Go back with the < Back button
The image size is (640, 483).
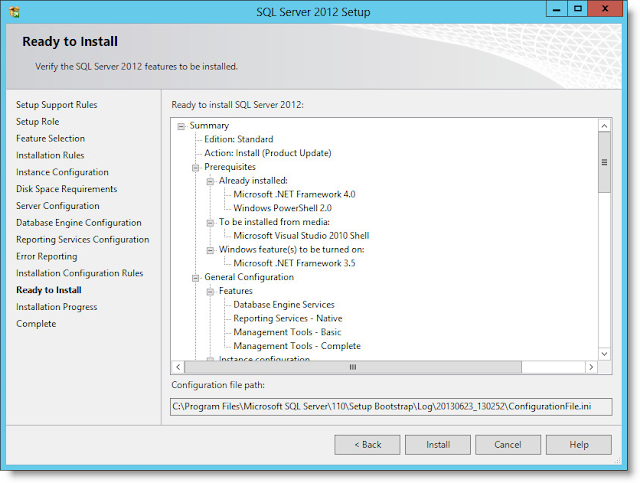tap(367, 445)
